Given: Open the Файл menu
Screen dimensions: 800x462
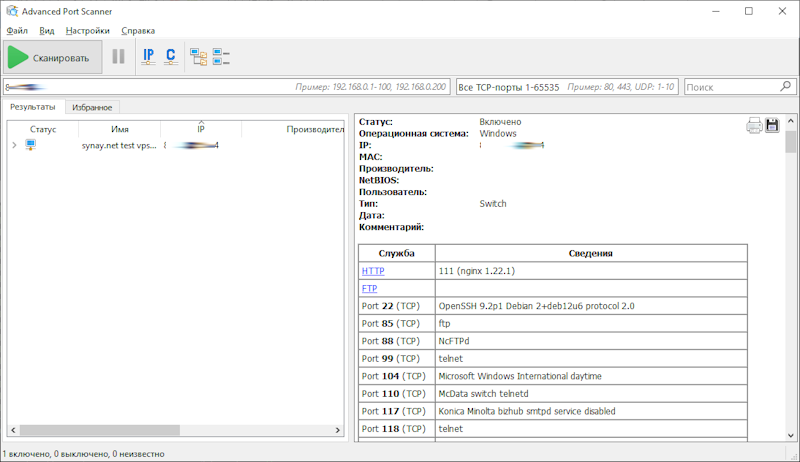Looking at the screenshot, I should [x=17, y=31].
